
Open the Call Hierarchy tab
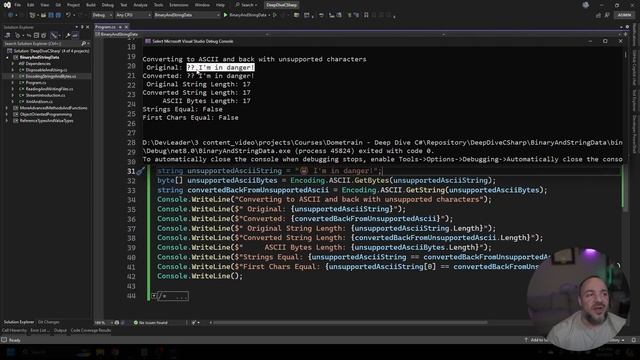coord(14,330)
